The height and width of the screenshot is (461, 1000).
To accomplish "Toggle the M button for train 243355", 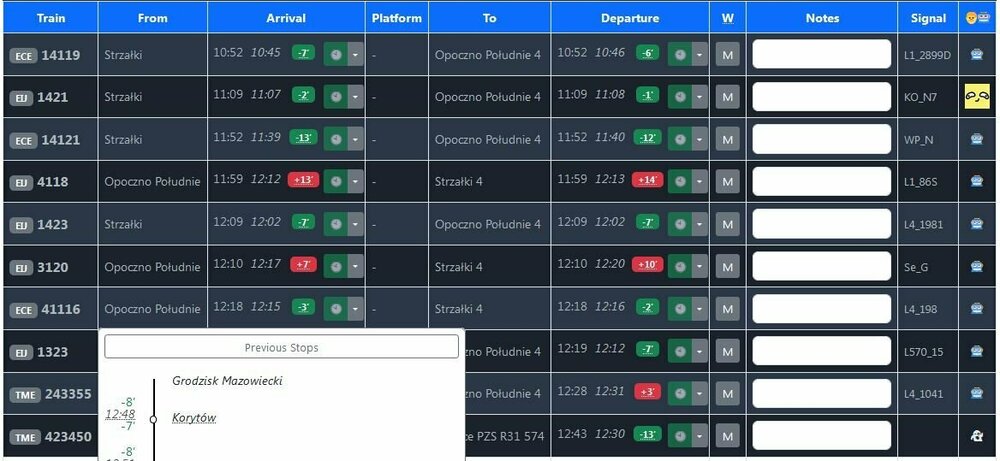I will tap(727, 393).
